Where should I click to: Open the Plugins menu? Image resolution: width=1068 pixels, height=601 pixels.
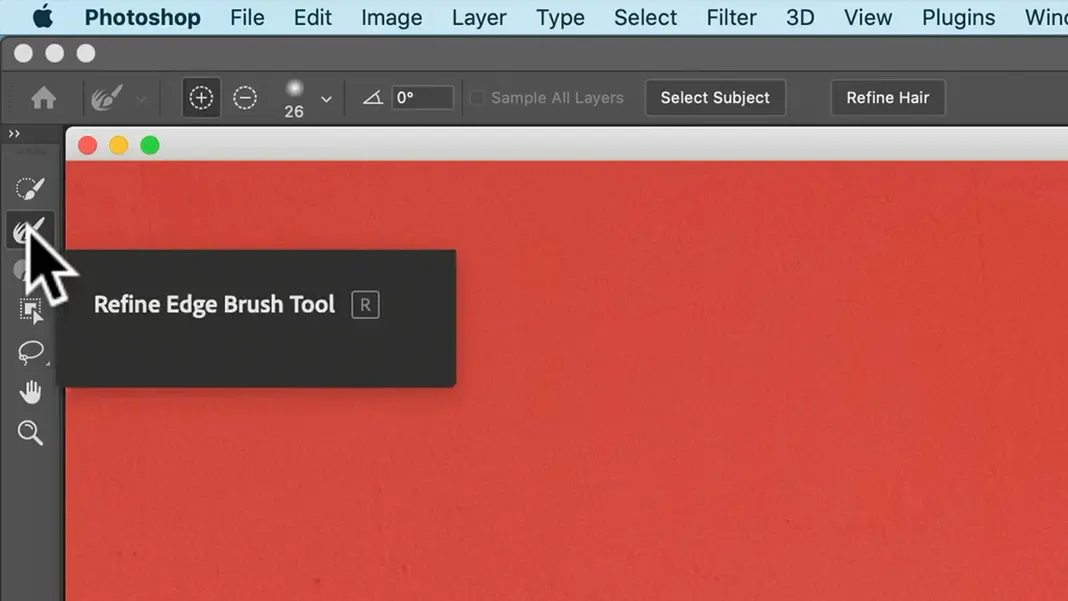(958, 17)
